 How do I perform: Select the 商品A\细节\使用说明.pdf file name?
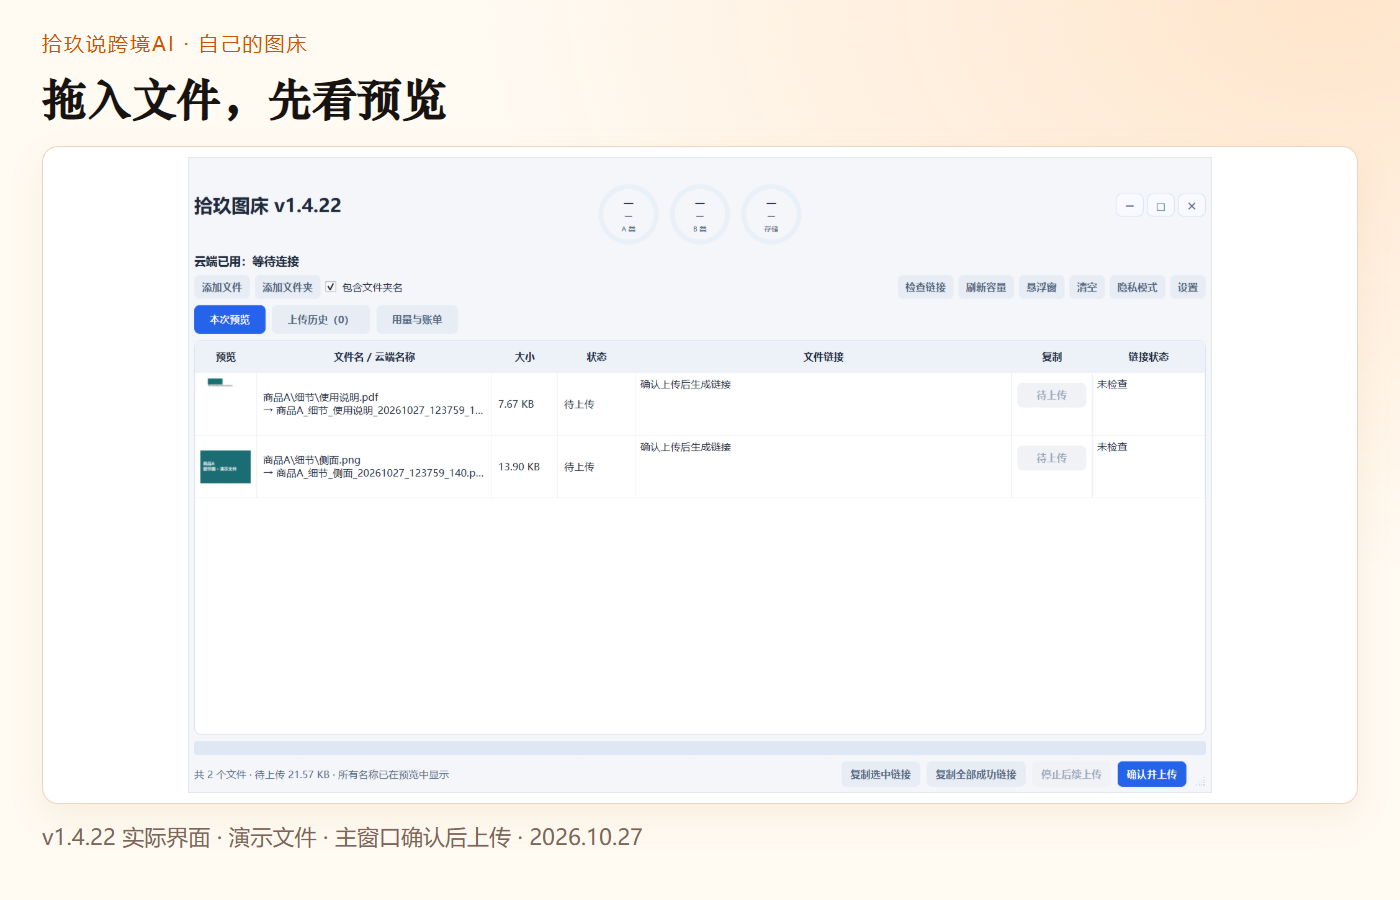[321, 397]
